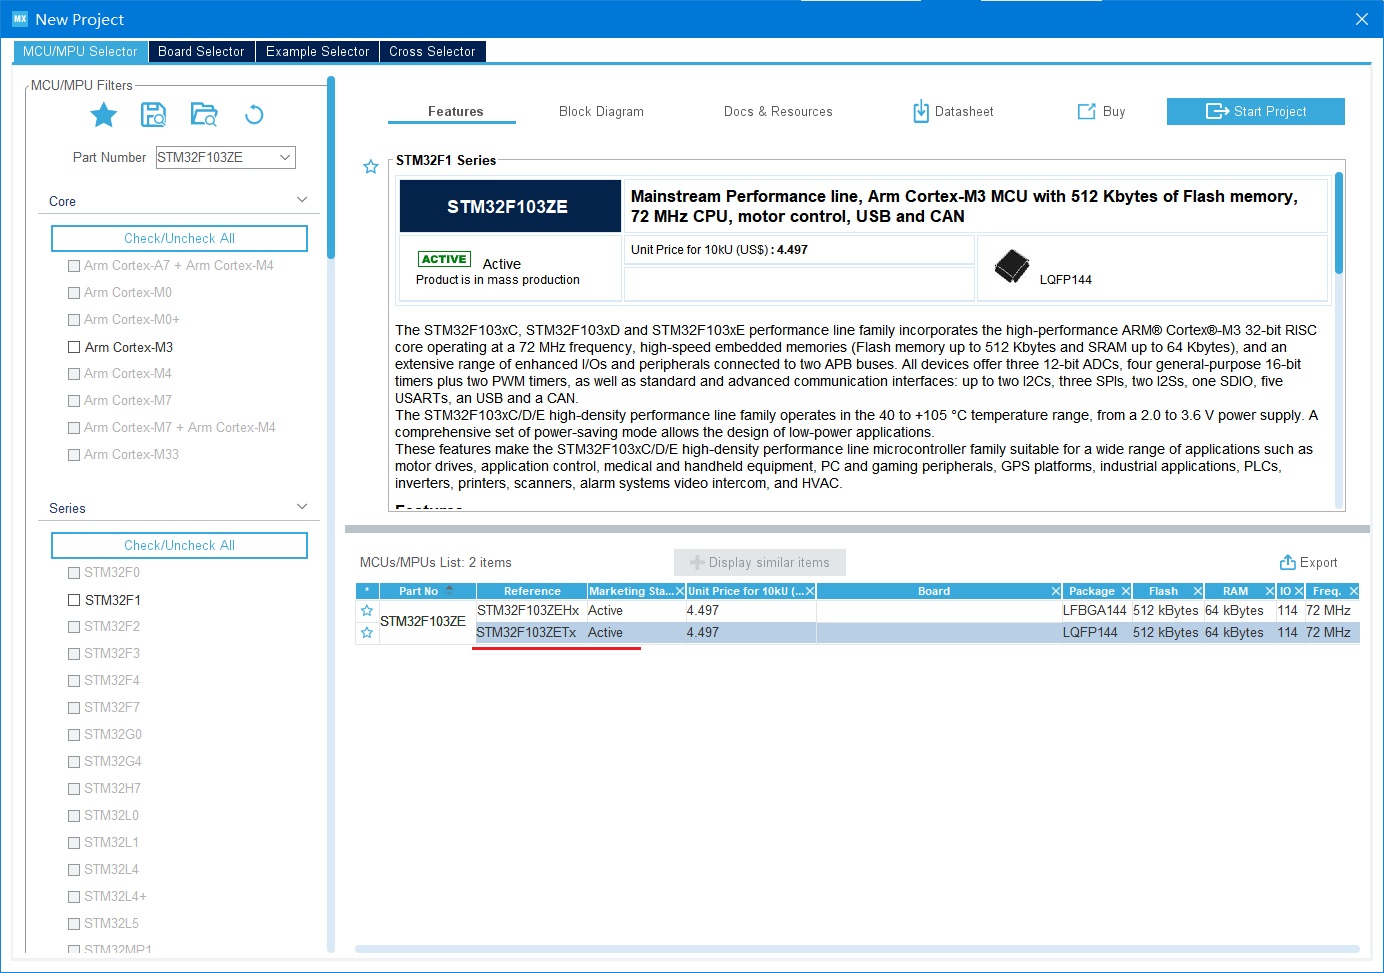Toggle the Arm Cortex-M0+ checkbox

[x=74, y=320]
